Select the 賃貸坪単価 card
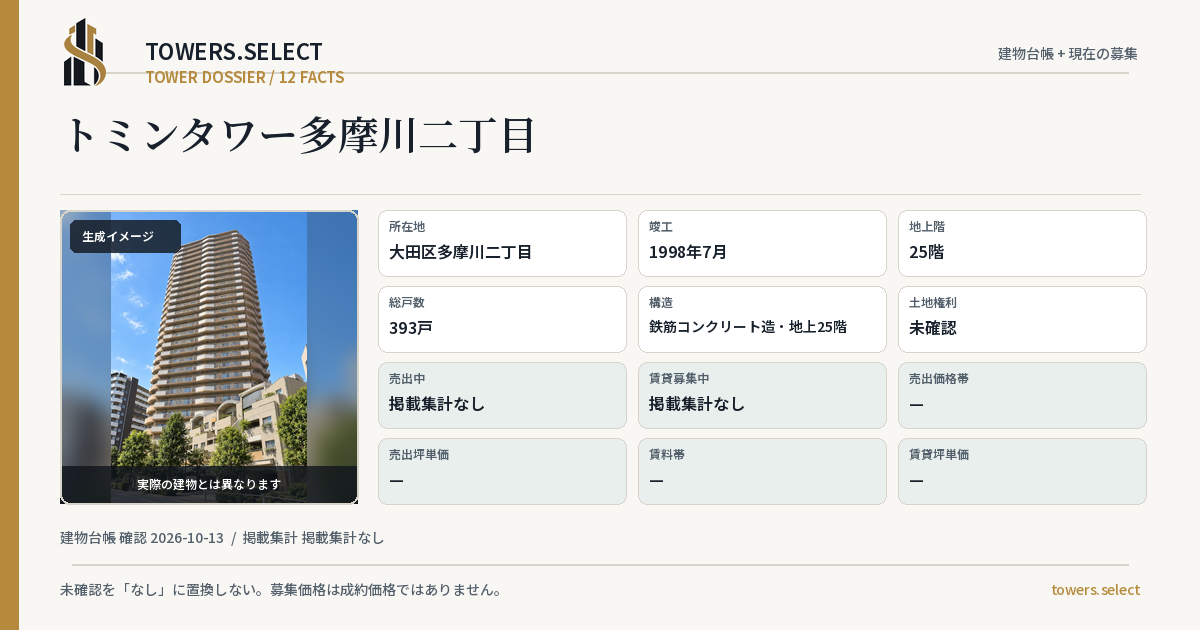The image size is (1200, 630). (x=1022, y=471)
